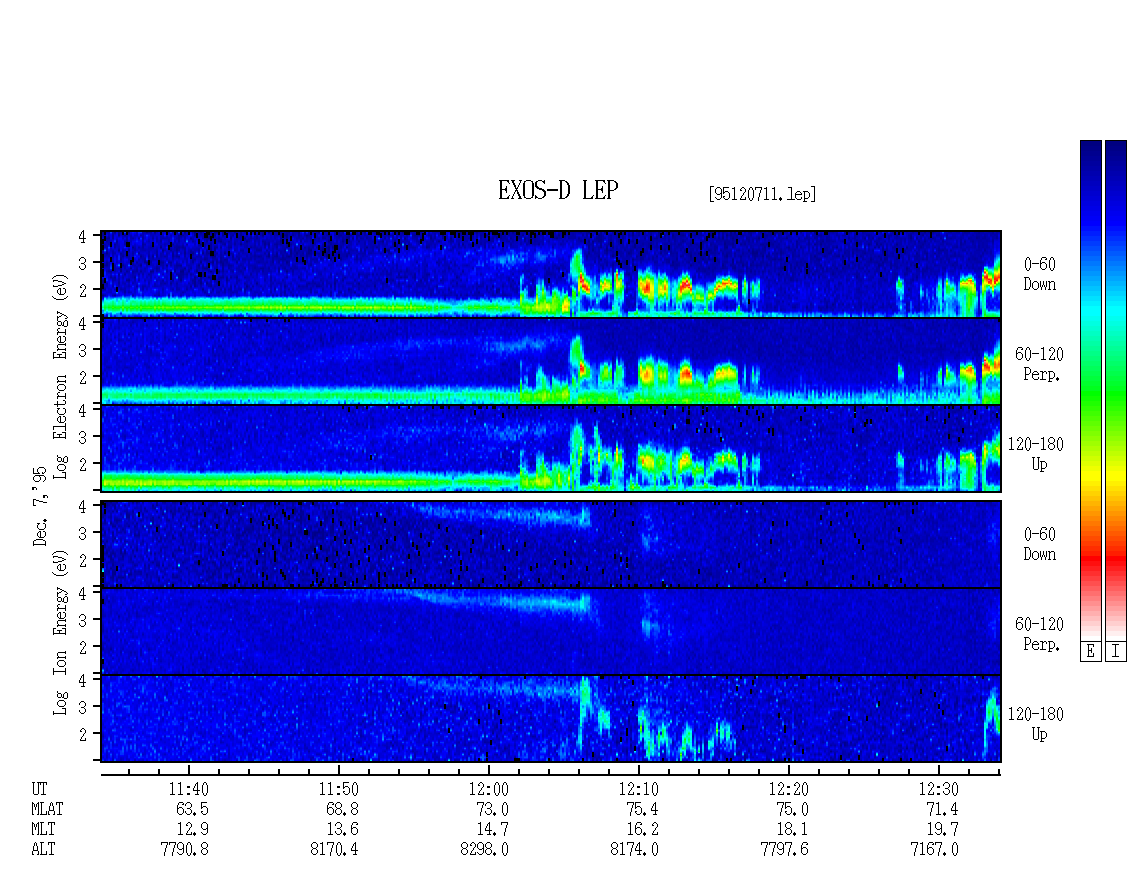Click MLT value 18.1
The image size is (1130, 875).
point(792,830)
